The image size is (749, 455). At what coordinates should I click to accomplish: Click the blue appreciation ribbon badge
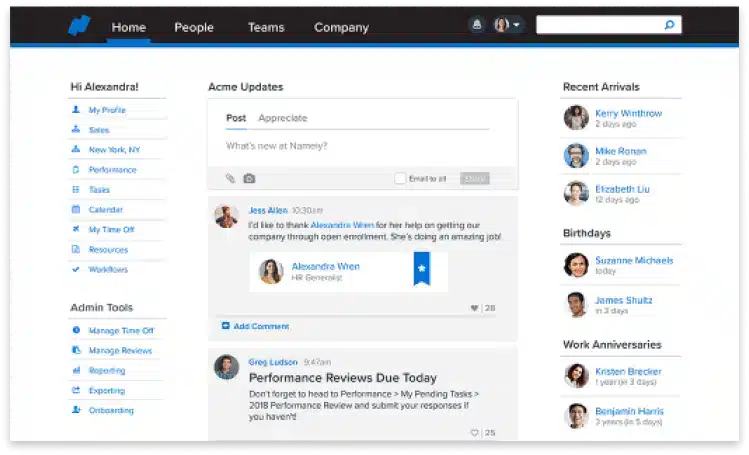point(421,270)
